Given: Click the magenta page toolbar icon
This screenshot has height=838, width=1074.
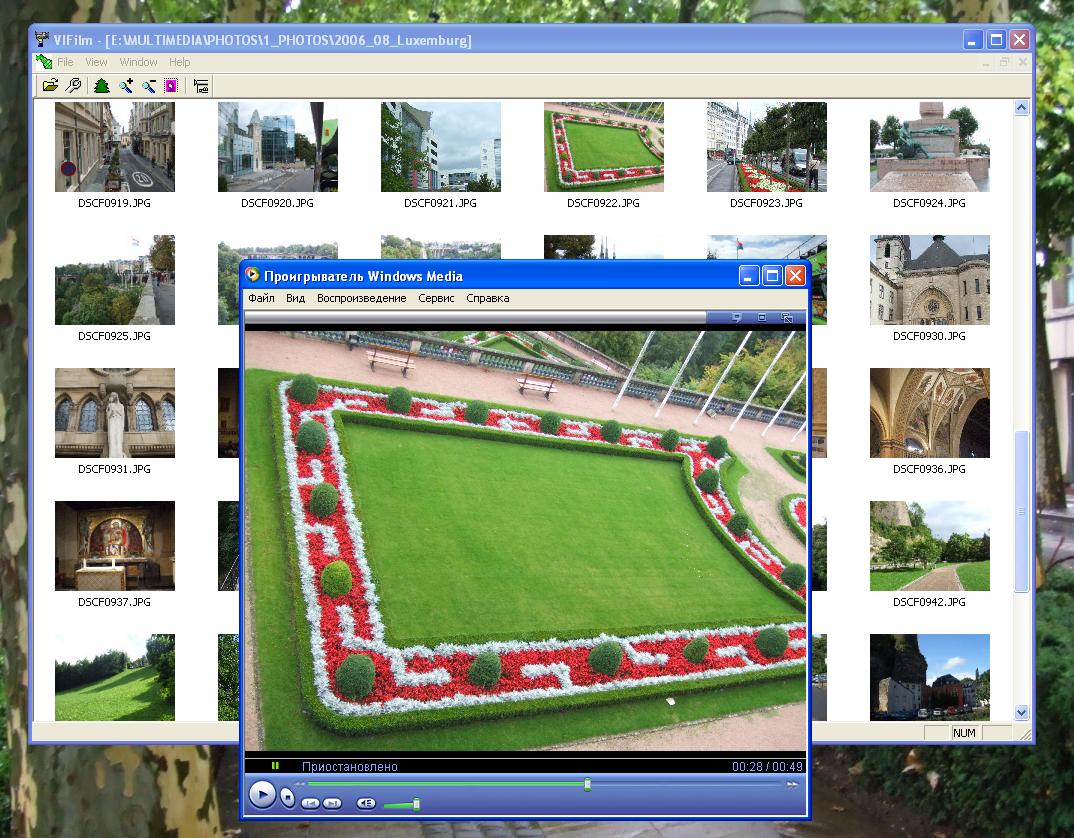Looking at the screenshot, I should 171,86.
